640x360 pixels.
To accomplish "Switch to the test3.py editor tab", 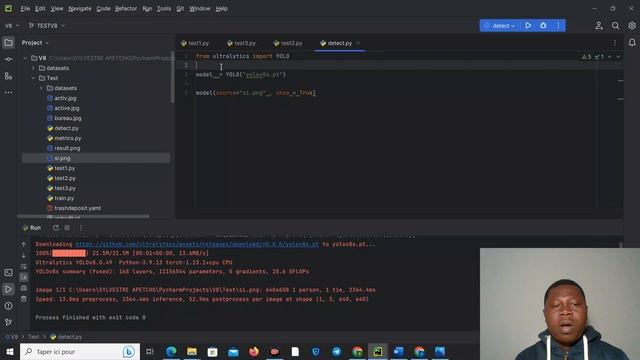I will tap(241, 43).
